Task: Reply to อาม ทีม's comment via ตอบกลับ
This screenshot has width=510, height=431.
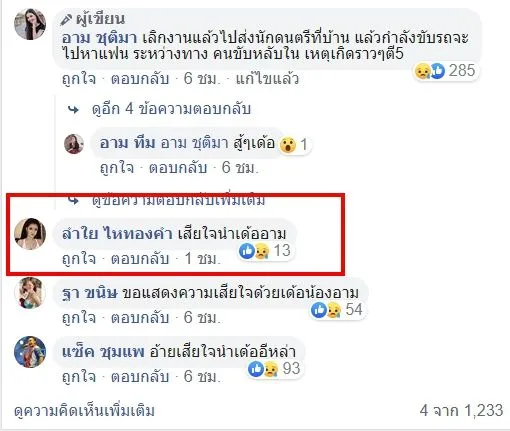Action: 177,168
